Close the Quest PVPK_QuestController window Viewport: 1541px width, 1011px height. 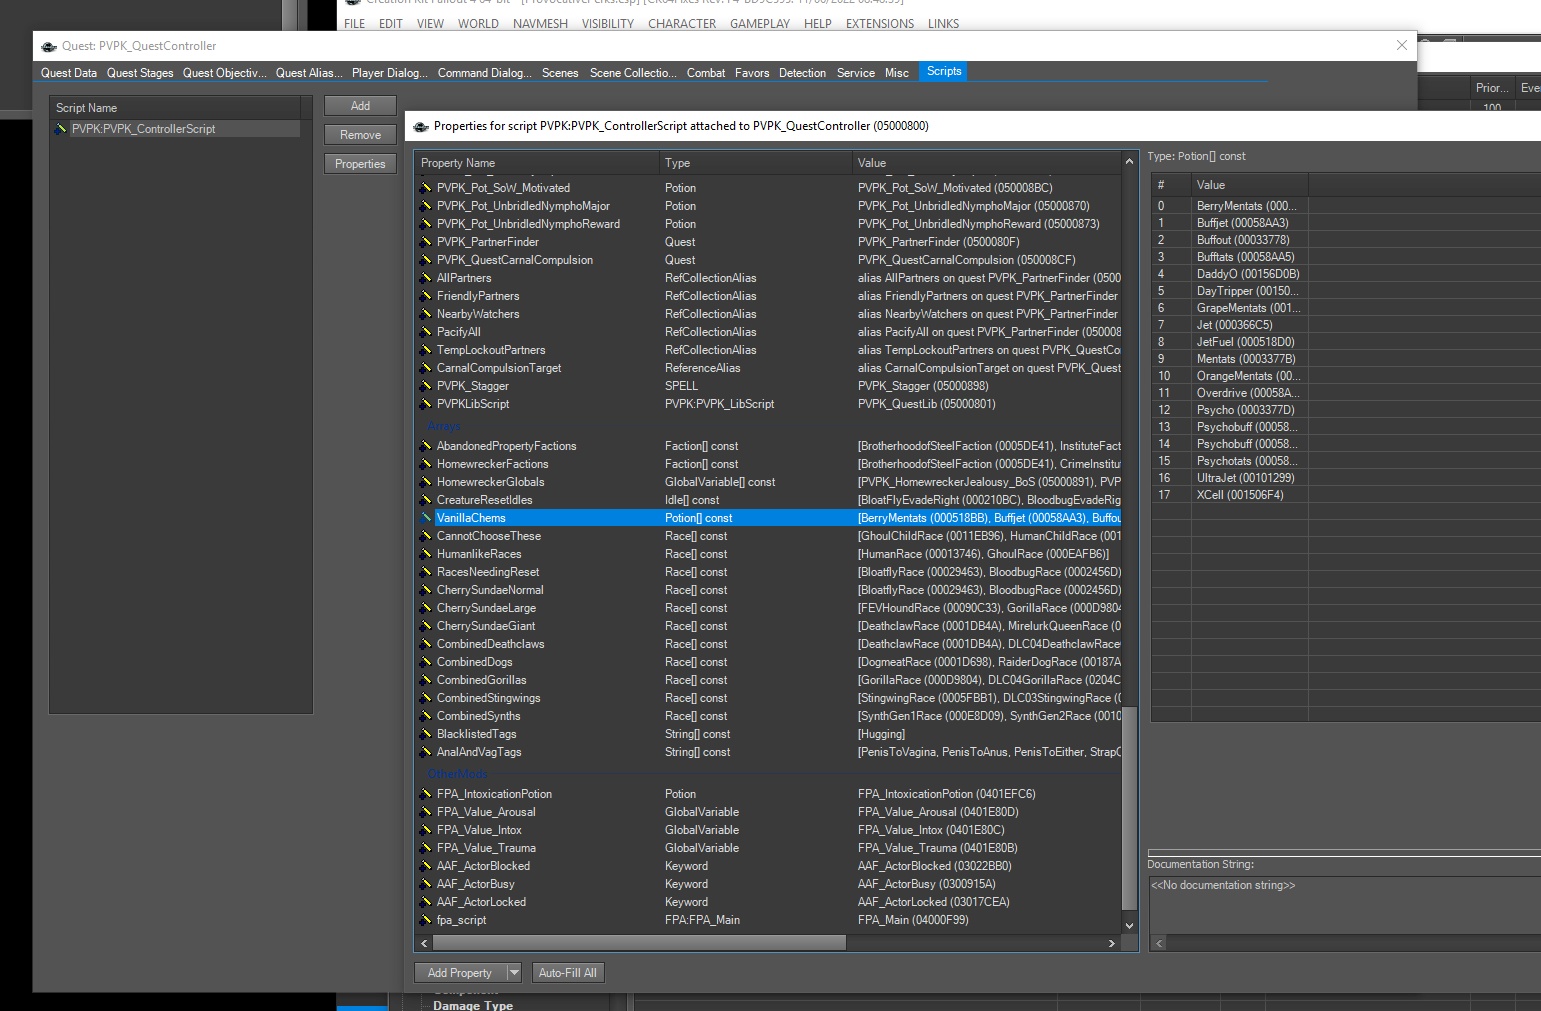pyautogui.click(x=1402, y=45)
